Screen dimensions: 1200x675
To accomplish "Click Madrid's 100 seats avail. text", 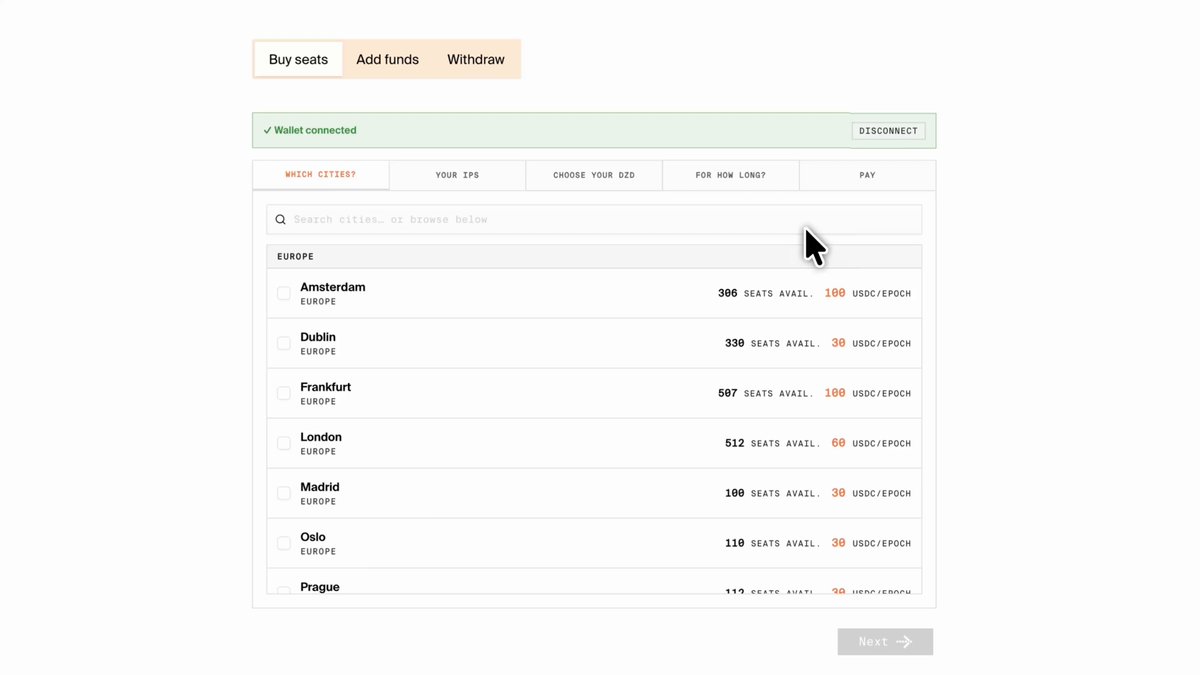I will click(773, 494).
